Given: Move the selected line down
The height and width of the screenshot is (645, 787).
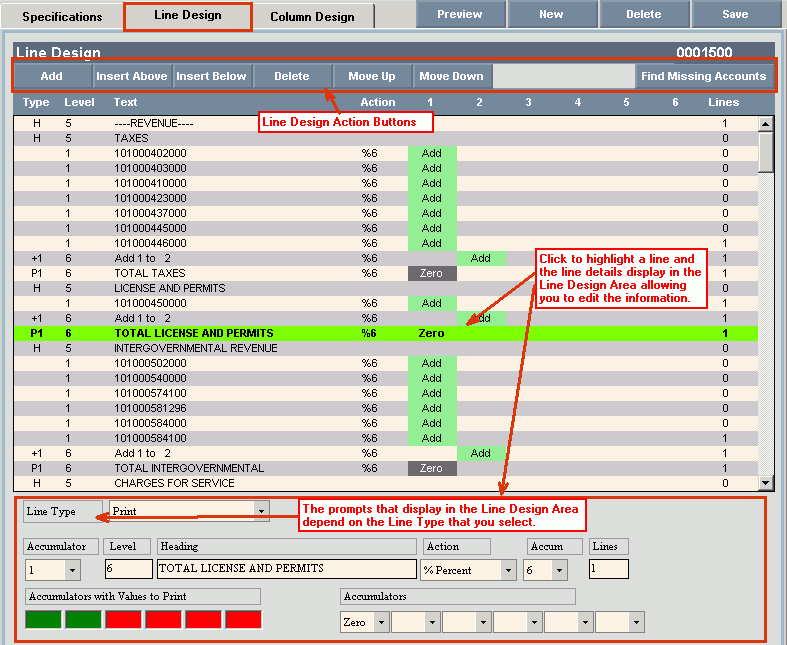Looking at the screenshot, I should (451, 76).
